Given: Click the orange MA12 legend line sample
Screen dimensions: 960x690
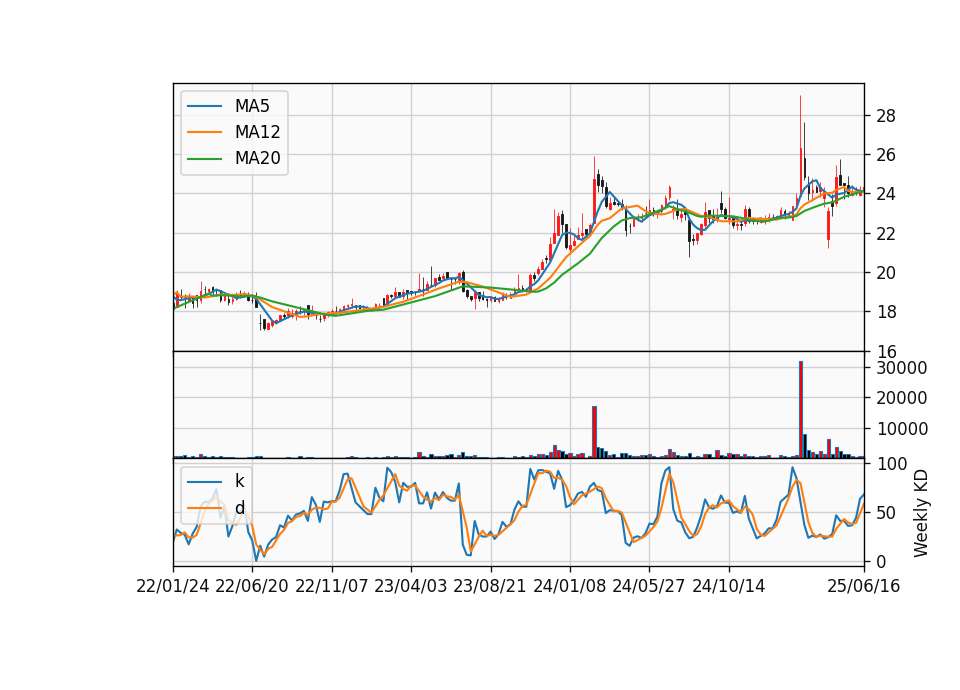Looking at the screenshot, I should [x=204, y=132].
